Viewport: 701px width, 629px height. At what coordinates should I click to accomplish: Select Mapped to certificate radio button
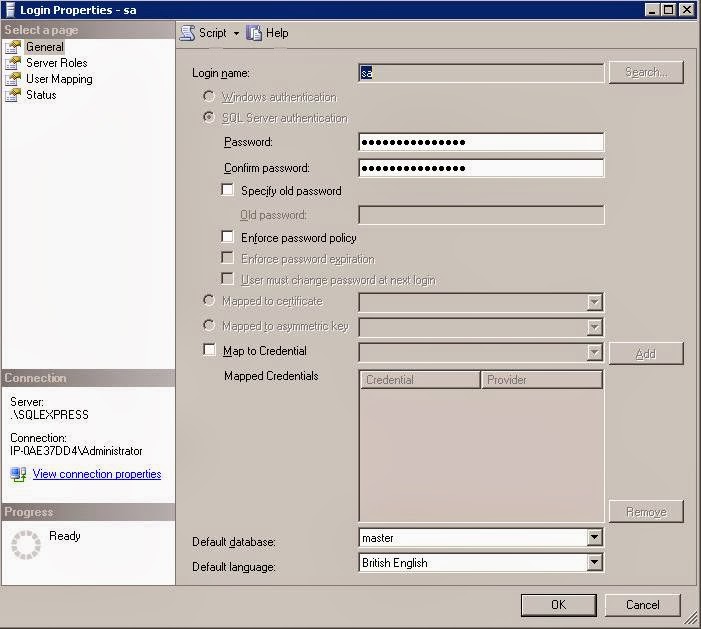click(x=209, y=300)
